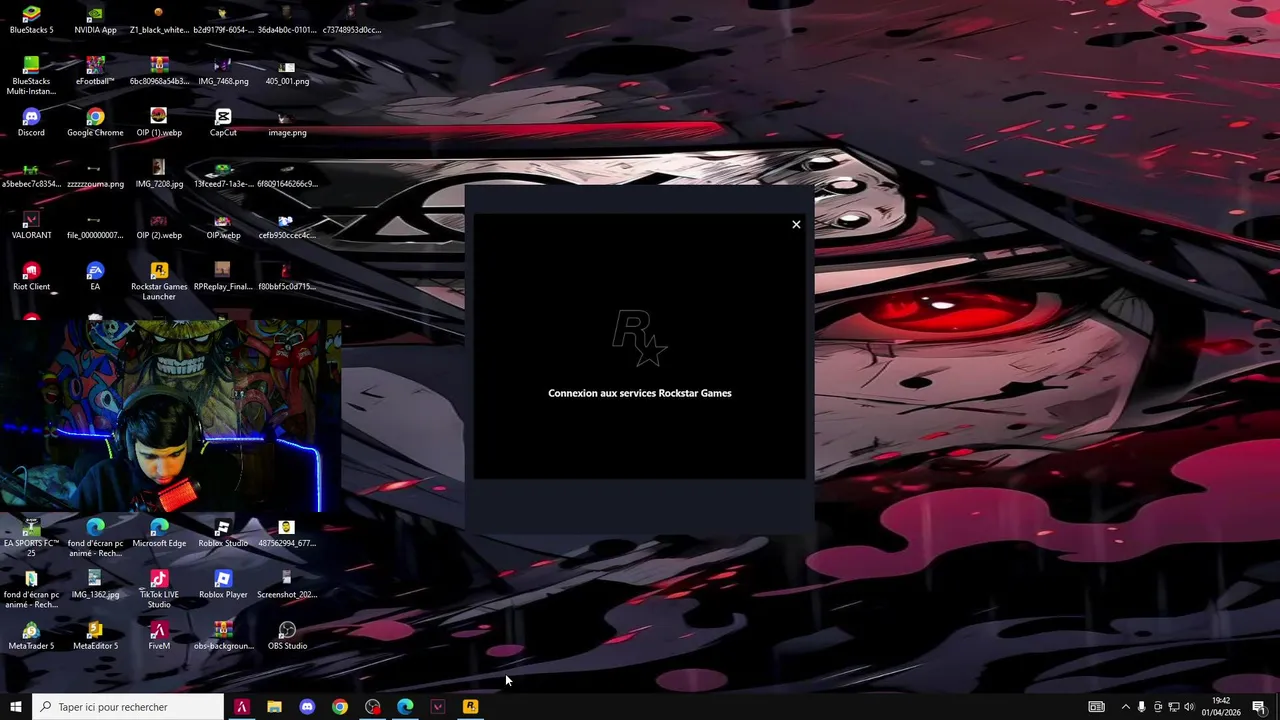Switch to FiveM in the taskbar
Screen dimensions: 1280x720
click(x=241, y=707)
